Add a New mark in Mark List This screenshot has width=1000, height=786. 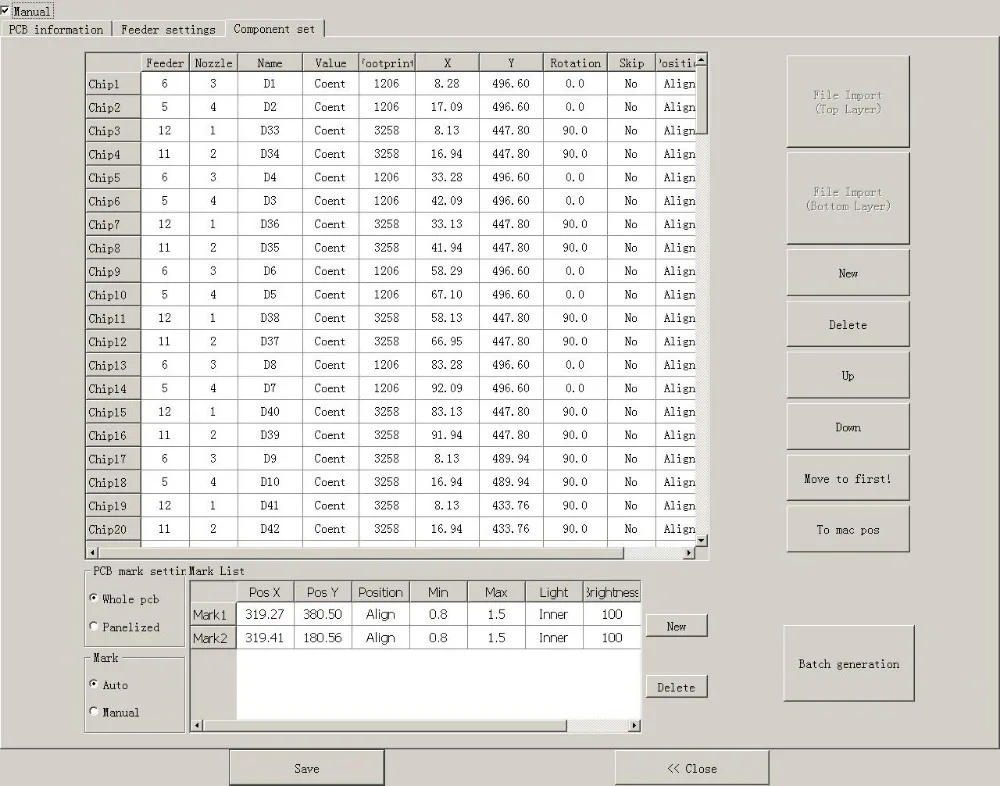pos(677,626)
